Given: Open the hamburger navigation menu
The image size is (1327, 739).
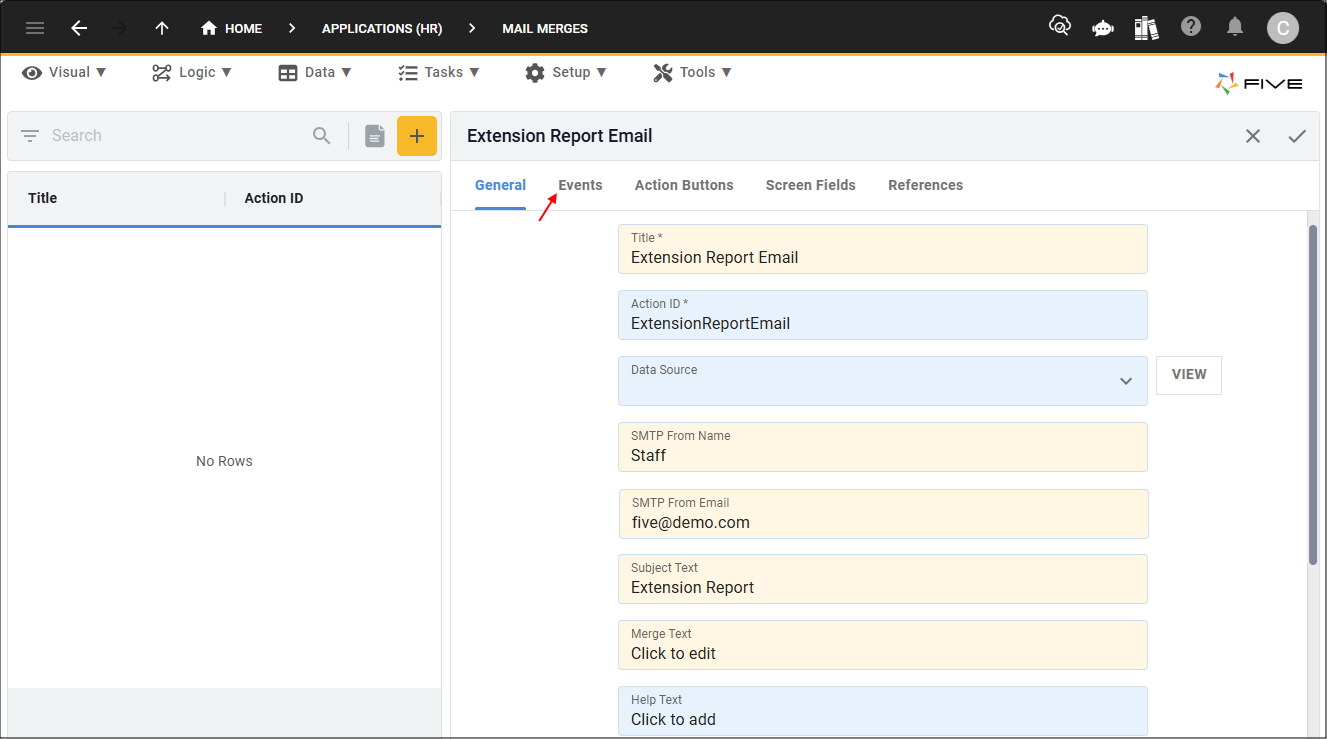Looking at the screenshot, I should 35,28.
